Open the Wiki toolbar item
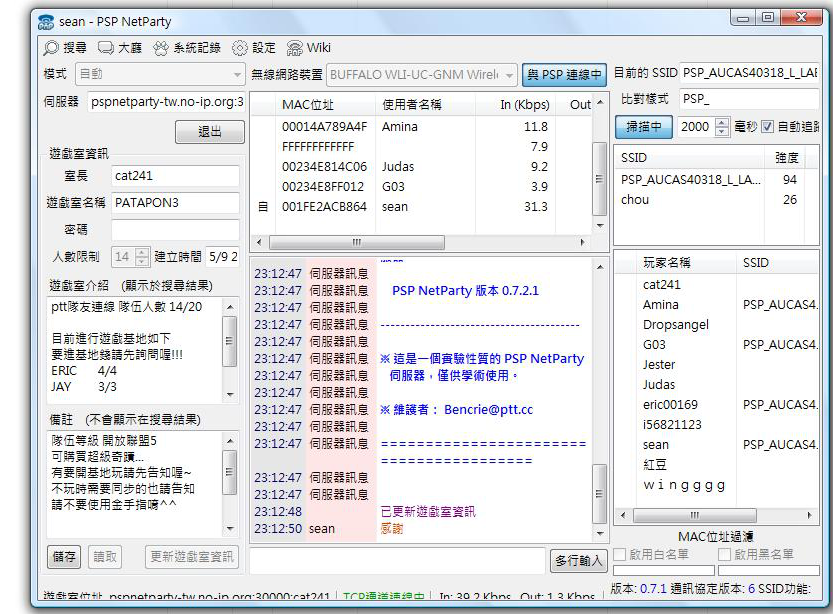The image size is (833, 614). tap(309, 48)
